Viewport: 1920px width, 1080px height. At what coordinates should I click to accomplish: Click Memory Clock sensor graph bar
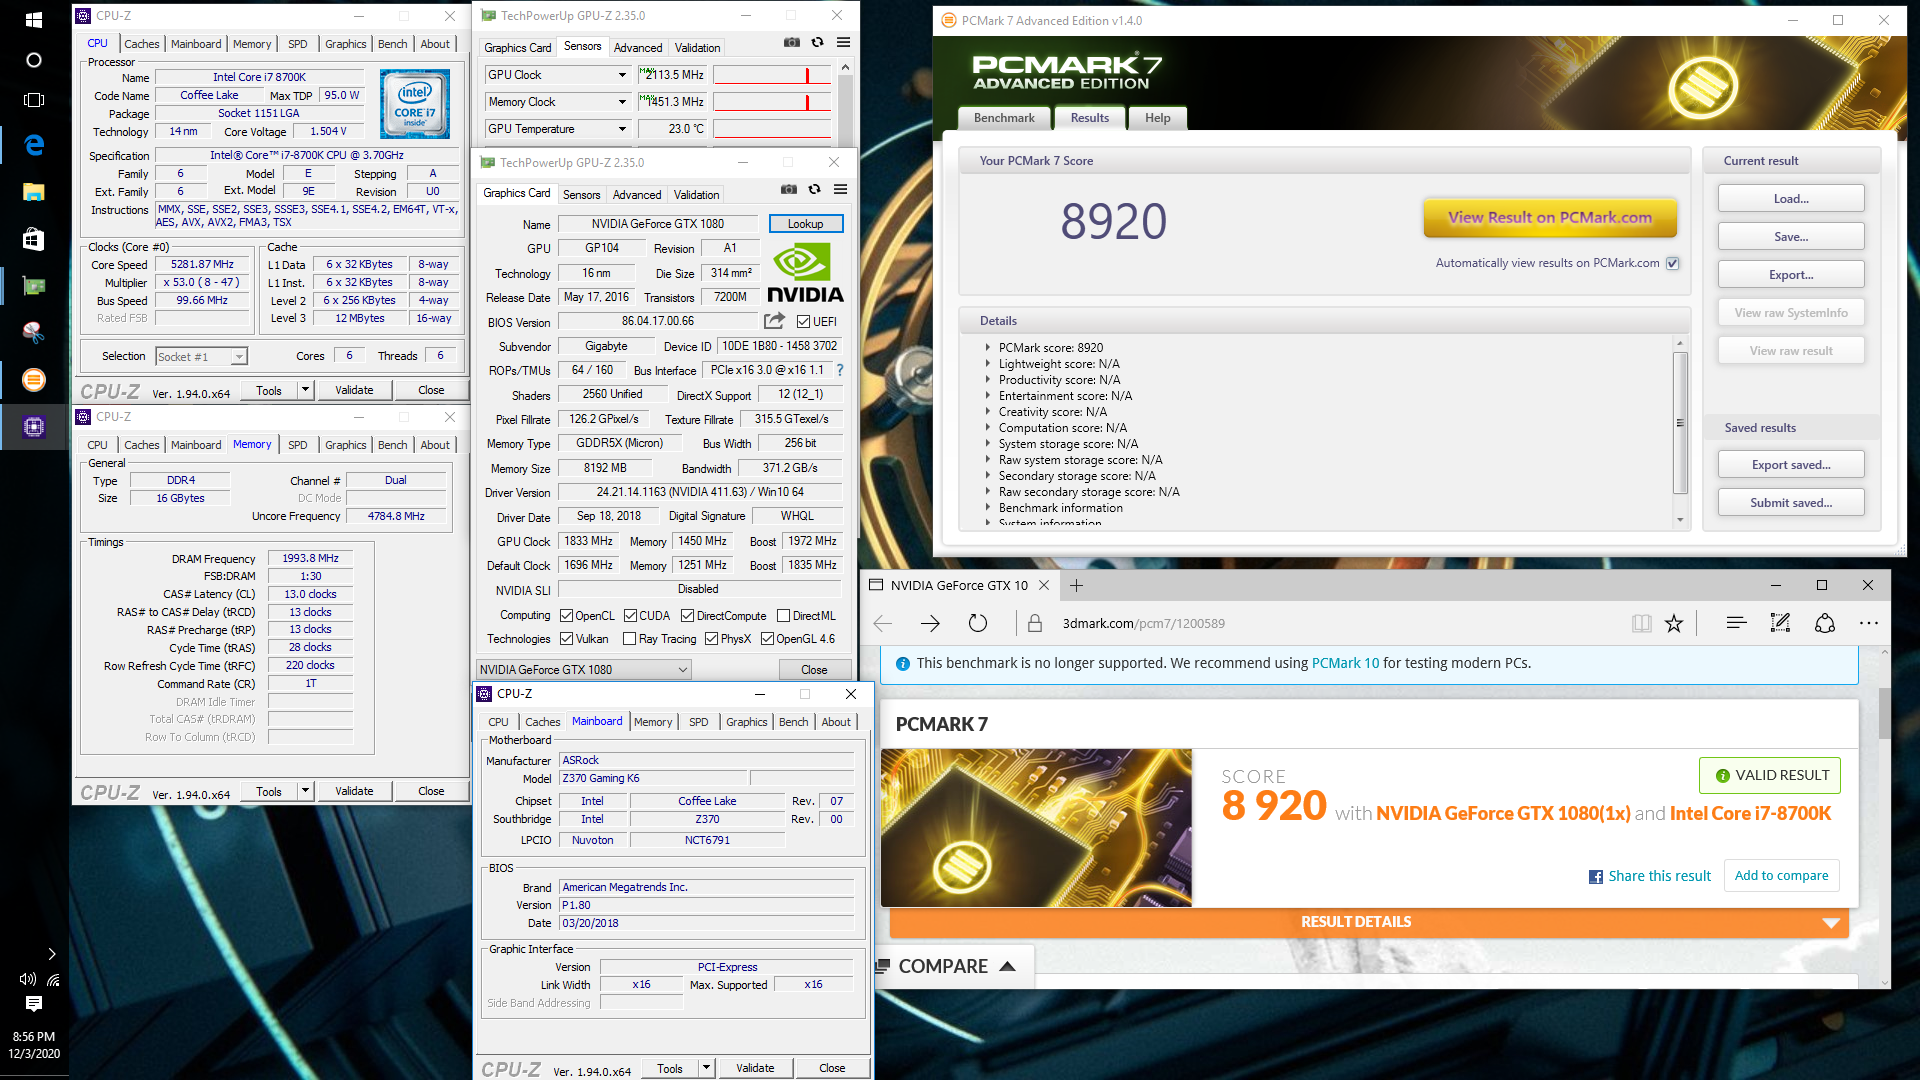tap(772, 102)
